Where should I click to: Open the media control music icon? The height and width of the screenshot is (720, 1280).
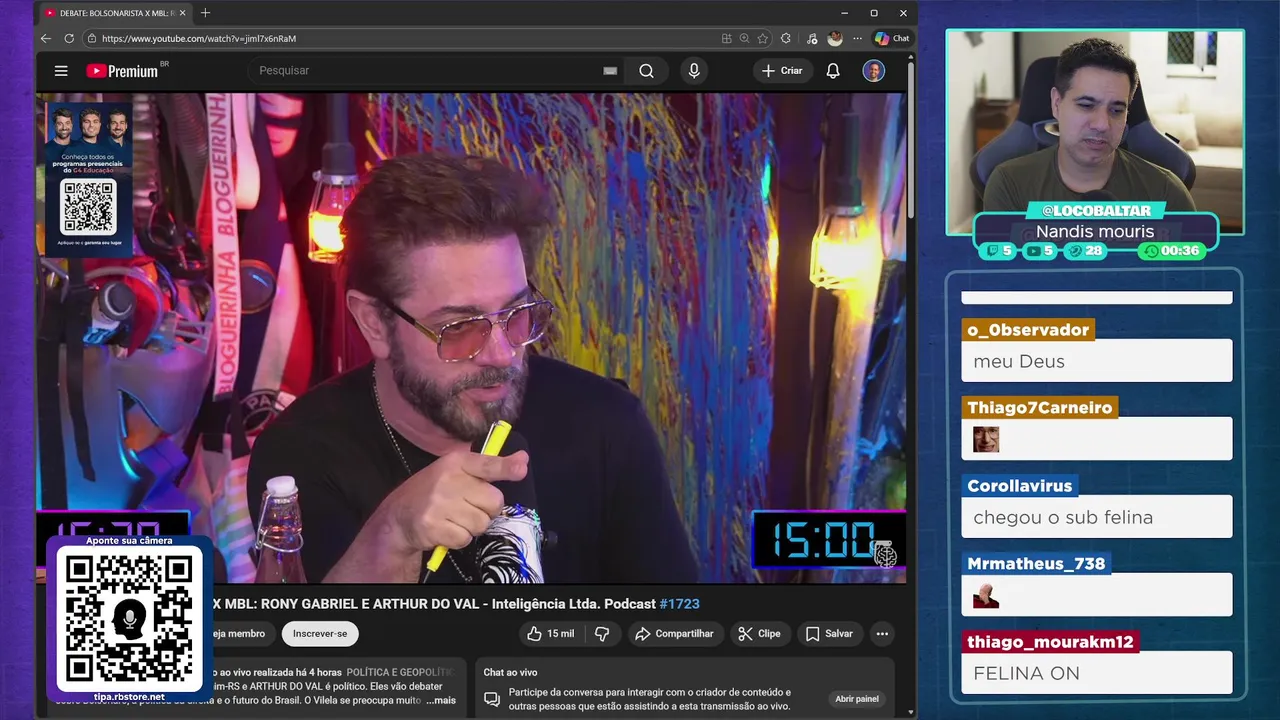(811, 38)
